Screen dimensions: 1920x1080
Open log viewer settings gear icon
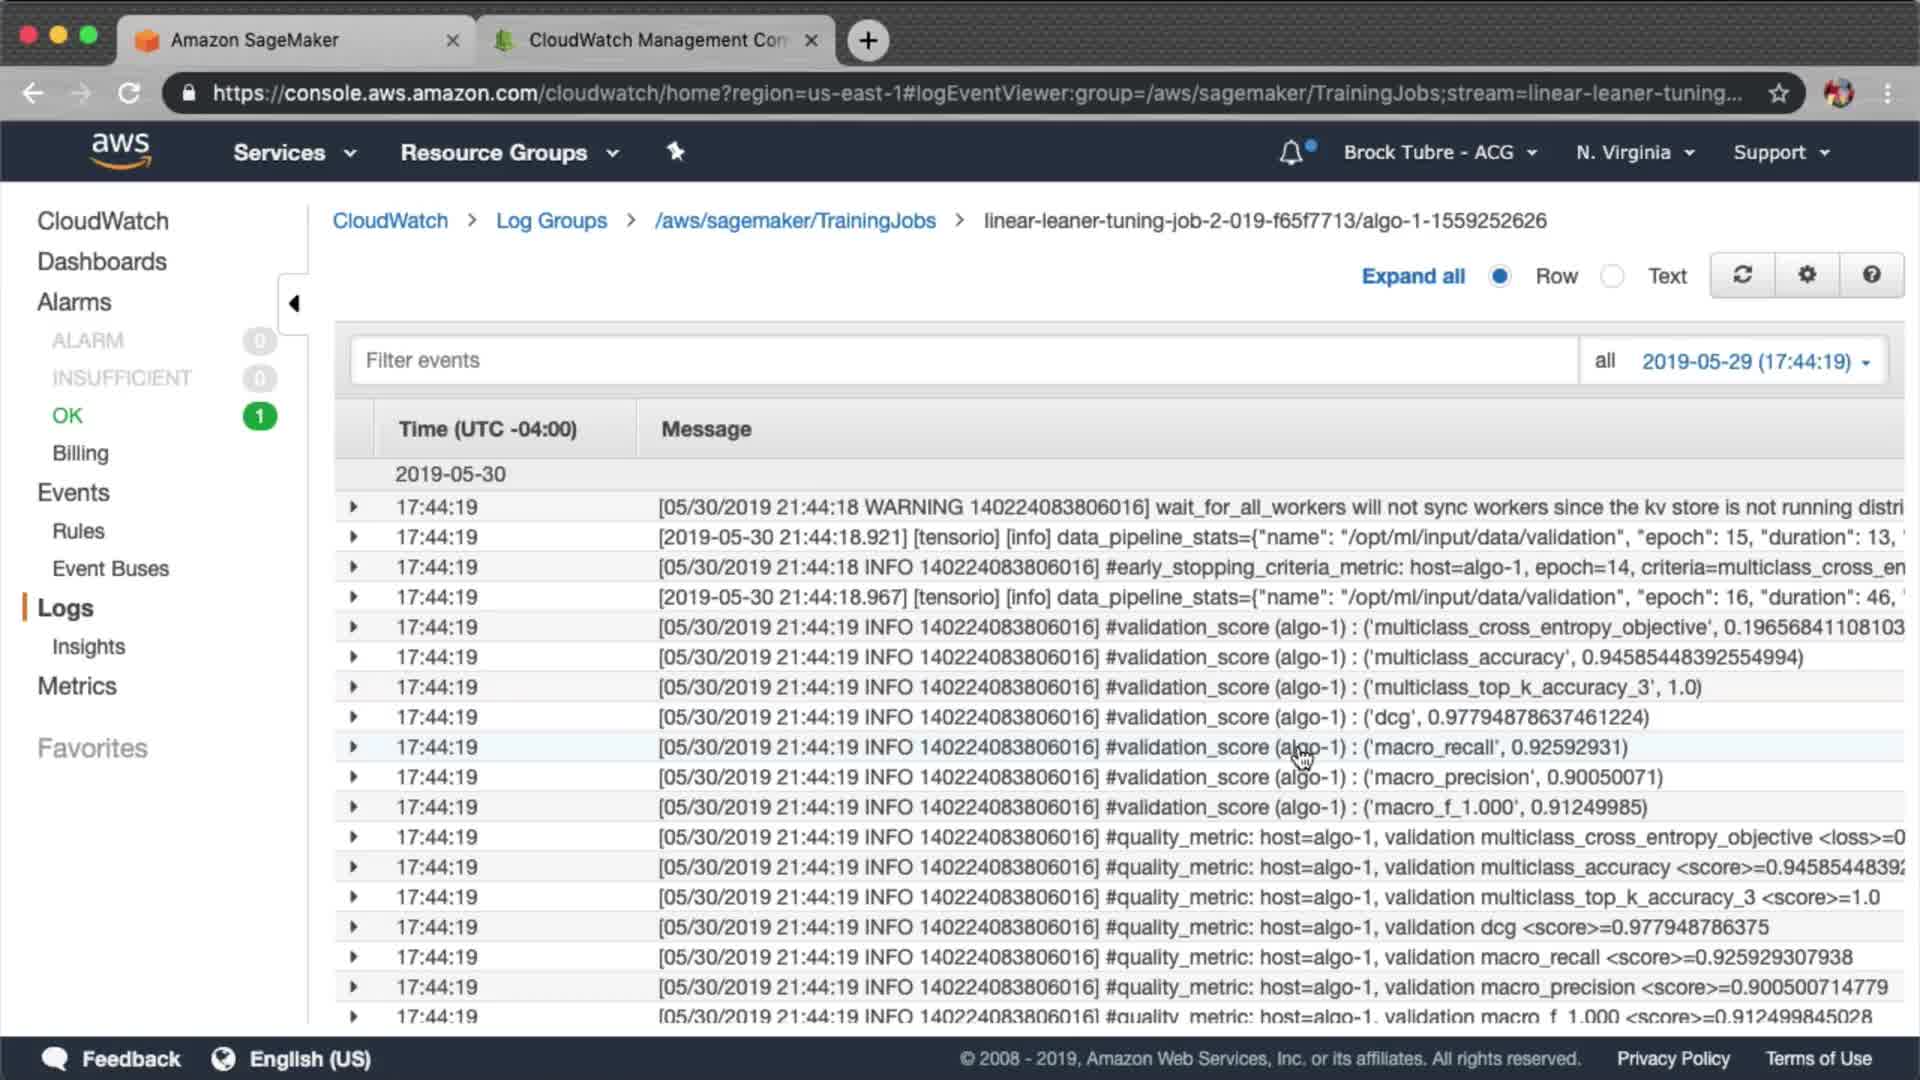tap(1807, 275)
